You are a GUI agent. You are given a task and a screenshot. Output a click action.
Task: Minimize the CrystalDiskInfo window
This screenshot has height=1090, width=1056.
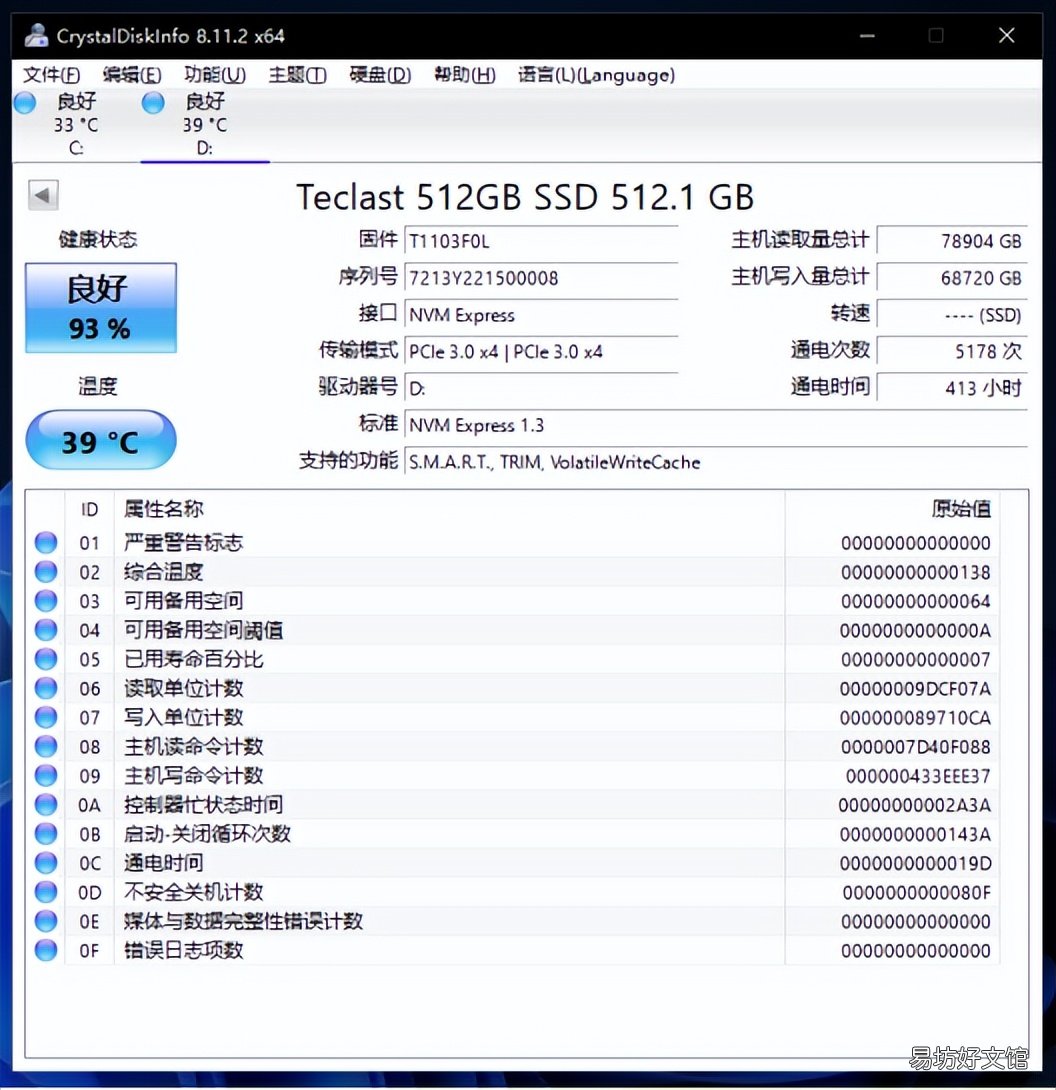coord(867,35)
